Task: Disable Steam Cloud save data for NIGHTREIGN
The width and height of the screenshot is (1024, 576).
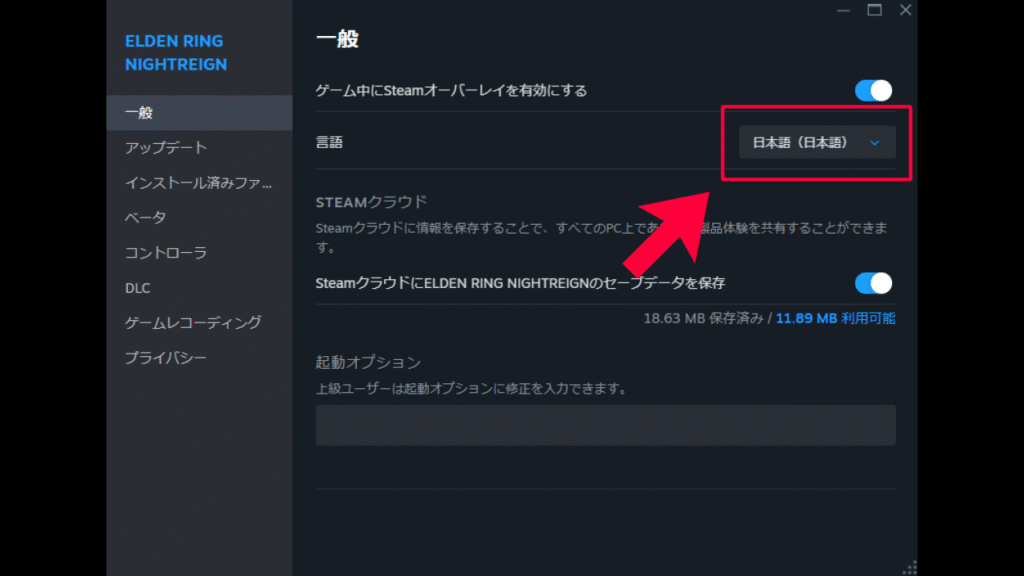Action: (873, 283)
